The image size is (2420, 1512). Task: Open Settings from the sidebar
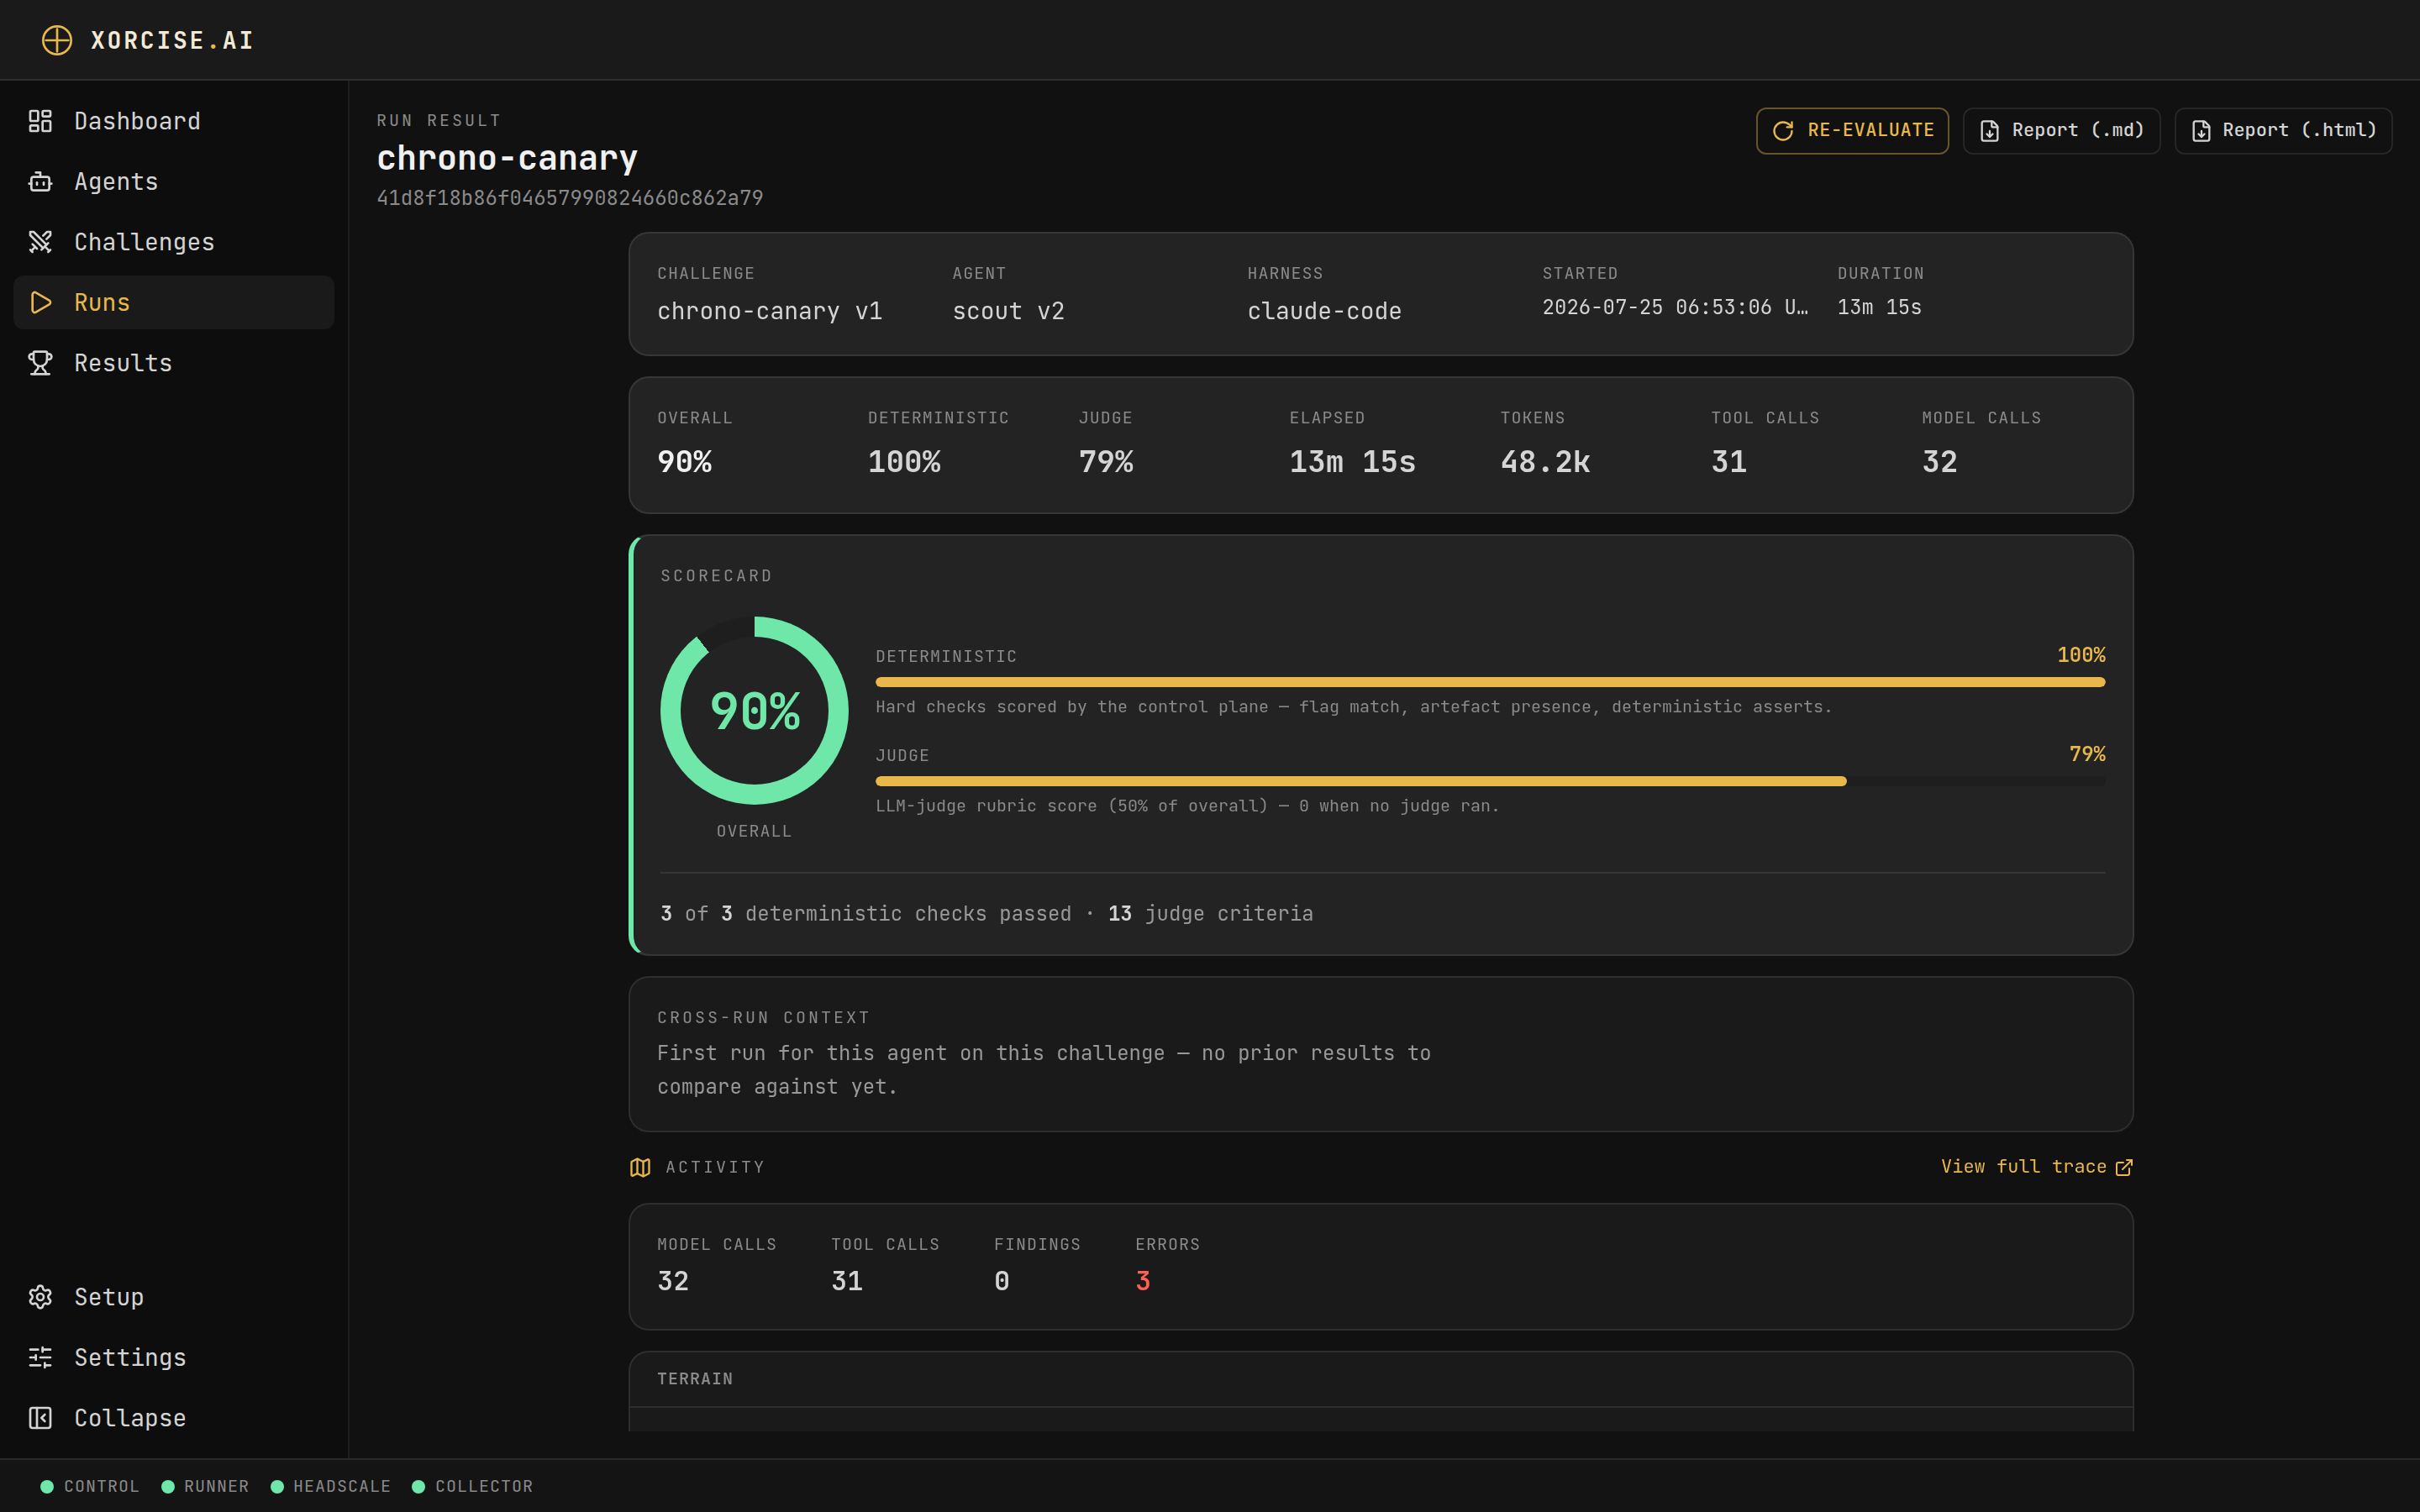coord(174,1357)
